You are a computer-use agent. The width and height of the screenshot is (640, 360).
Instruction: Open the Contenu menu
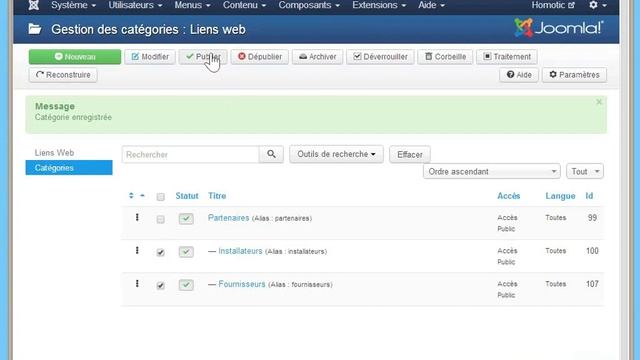coord(244,5)
